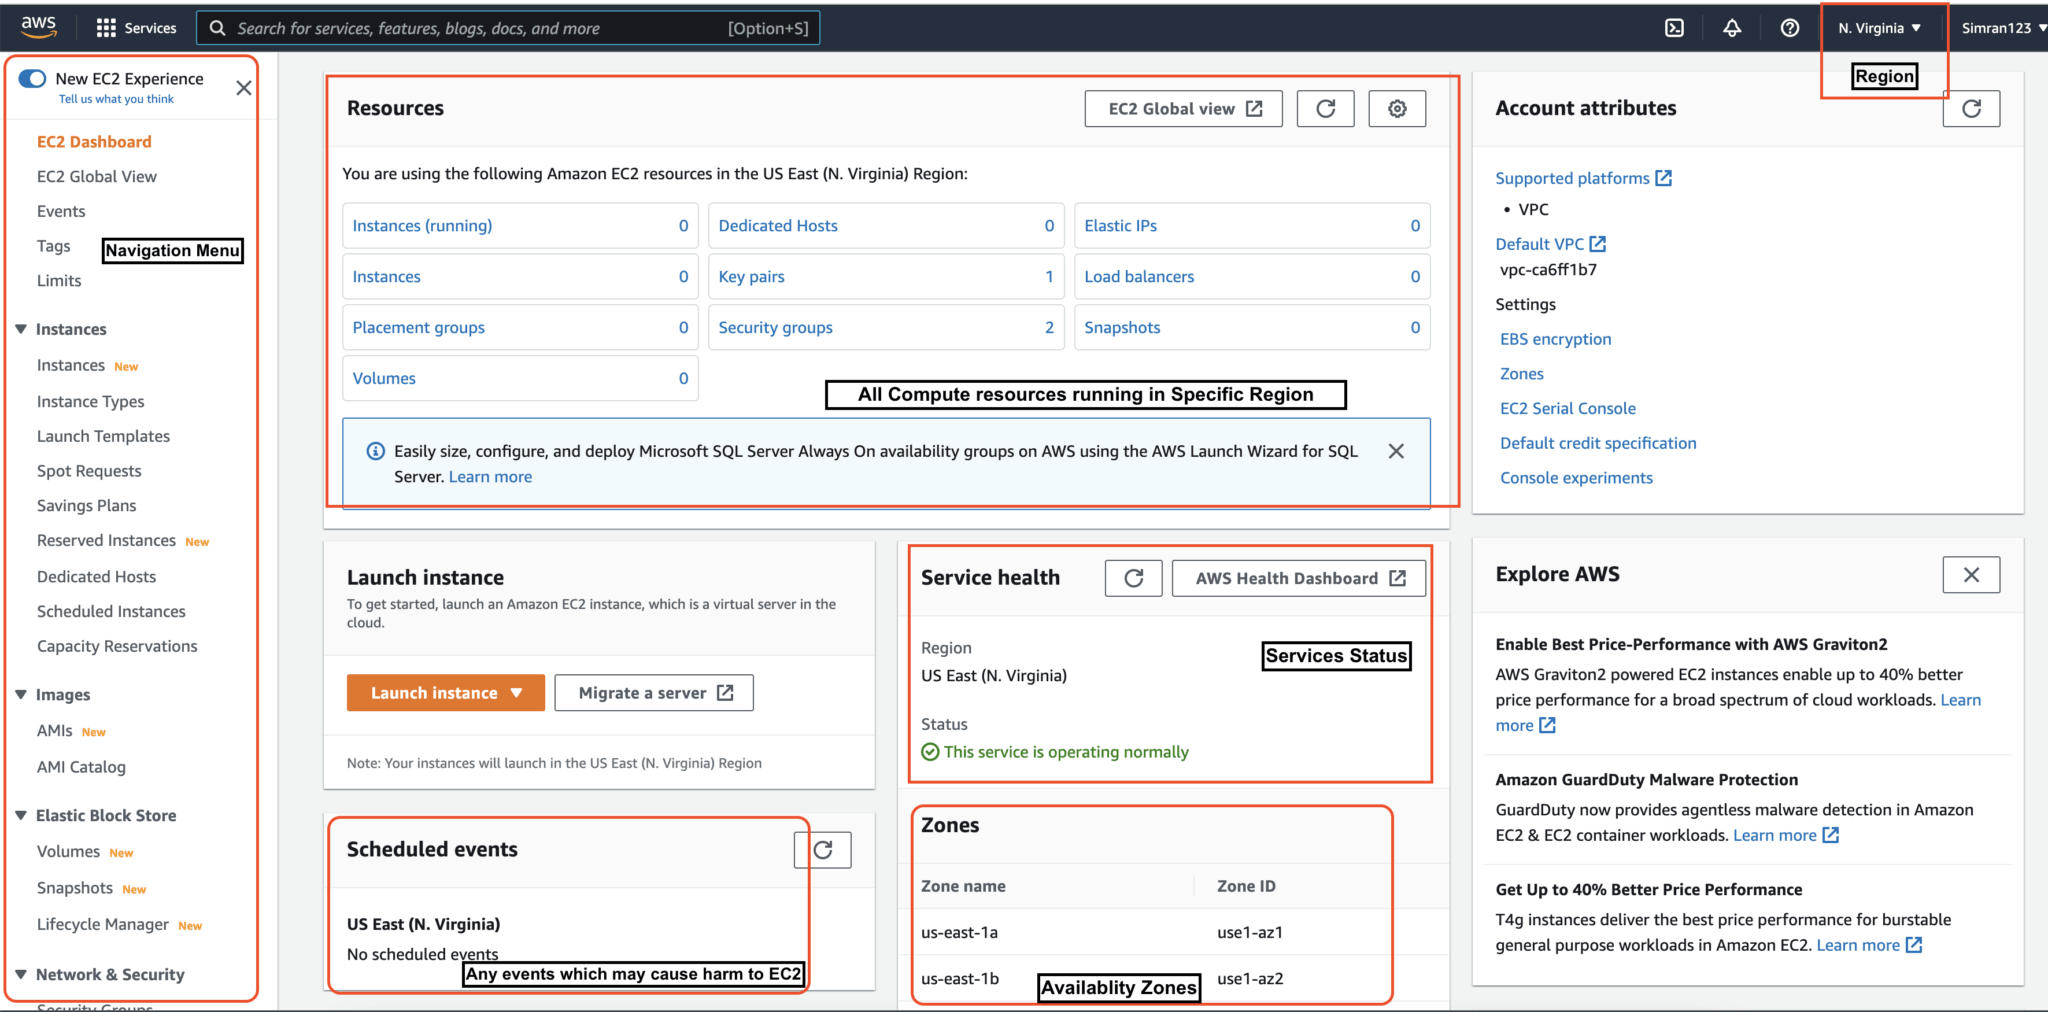Open the help question mark icon
Image resolution: width=2048 pixels, height=1012 pixels.
click(1790, 28)
